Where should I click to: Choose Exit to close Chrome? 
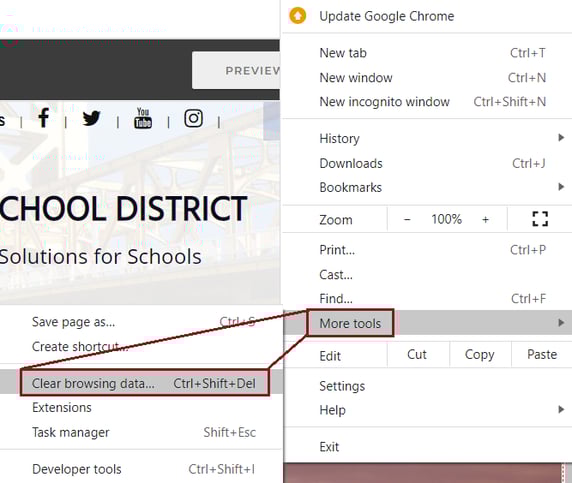(427, 447)
